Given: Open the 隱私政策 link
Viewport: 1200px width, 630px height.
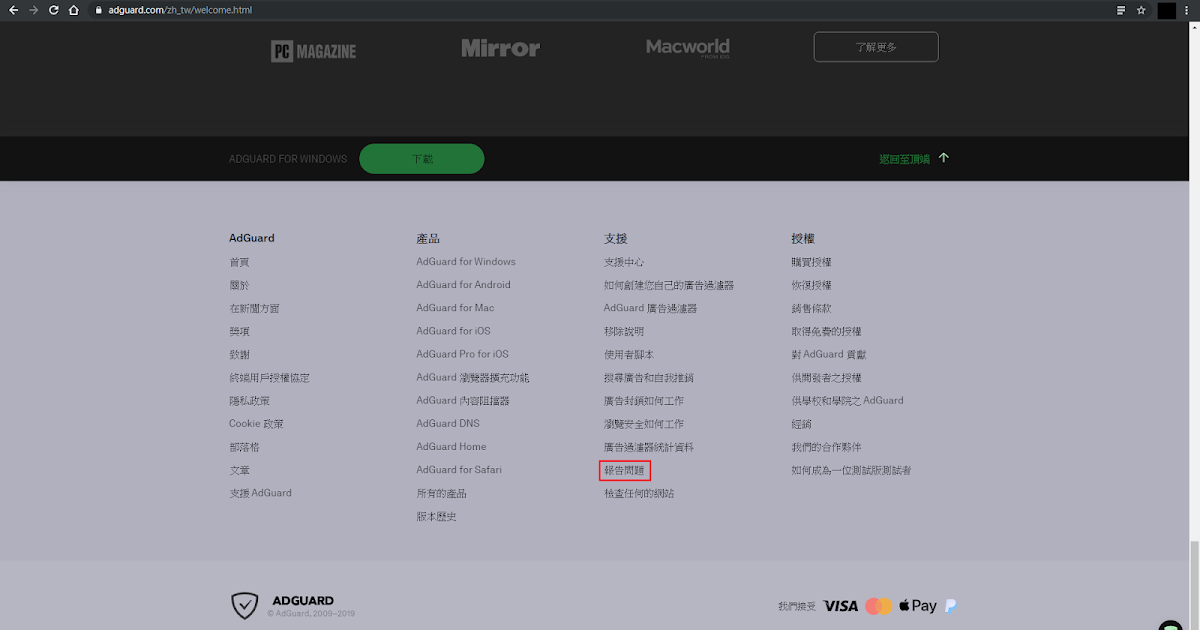Looking at the screenshot, I should [x=249, y=400].
